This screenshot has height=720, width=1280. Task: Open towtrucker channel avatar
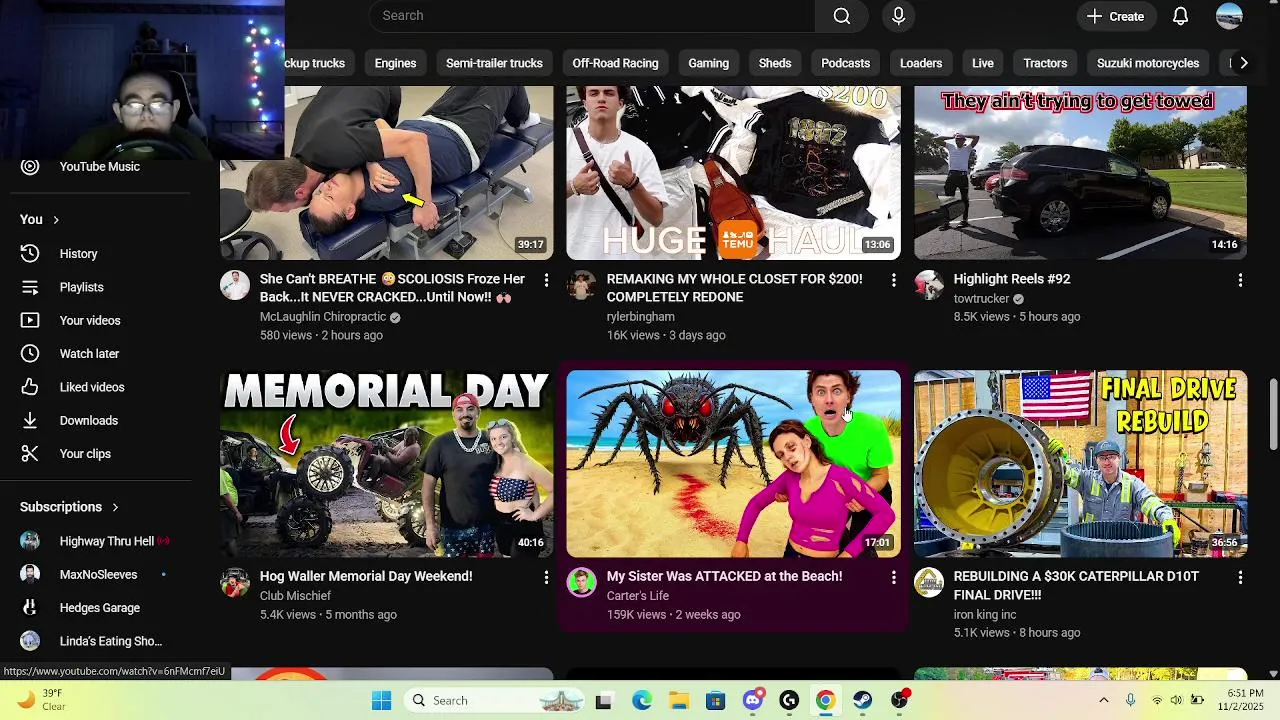(x=929, y=285)
